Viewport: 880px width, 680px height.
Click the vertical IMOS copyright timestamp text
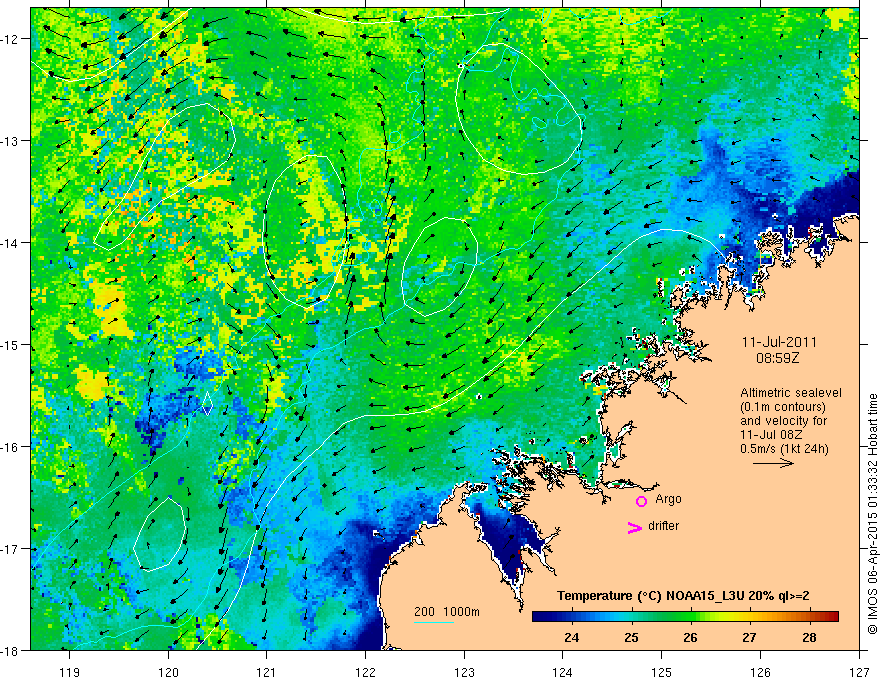pyautogui.click(x=873, y=514)
